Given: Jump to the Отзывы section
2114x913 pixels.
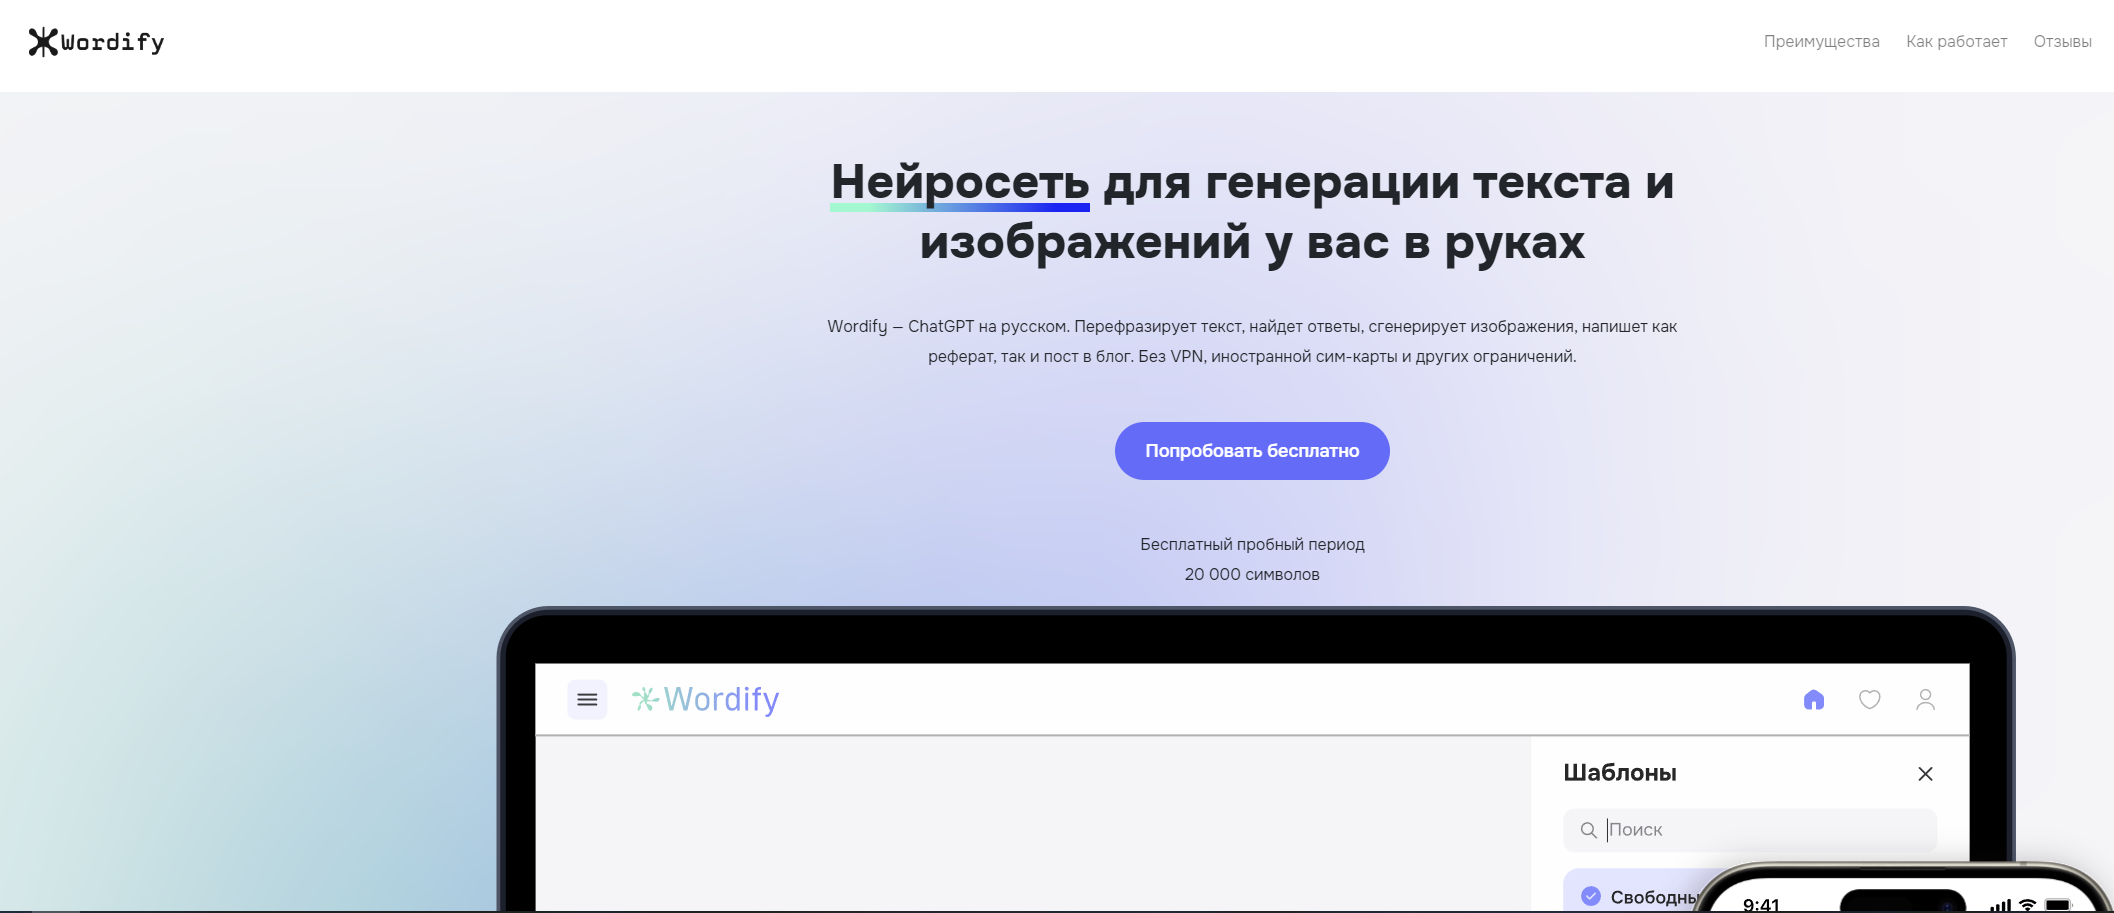Looking at the screenshot, I should pos(2062,42).
